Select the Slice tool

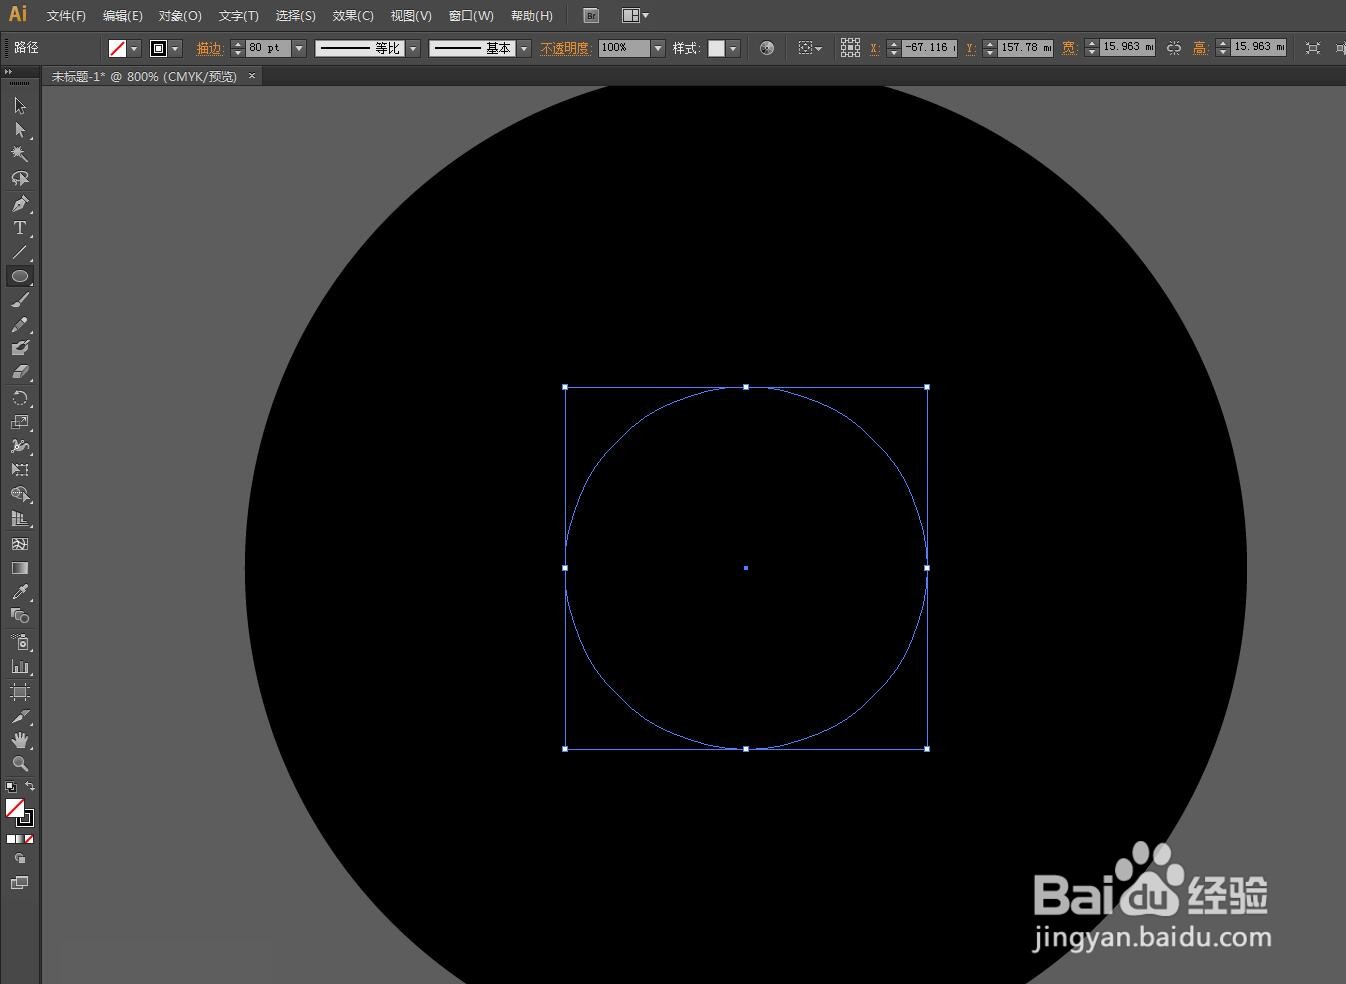tap(20, 717)
